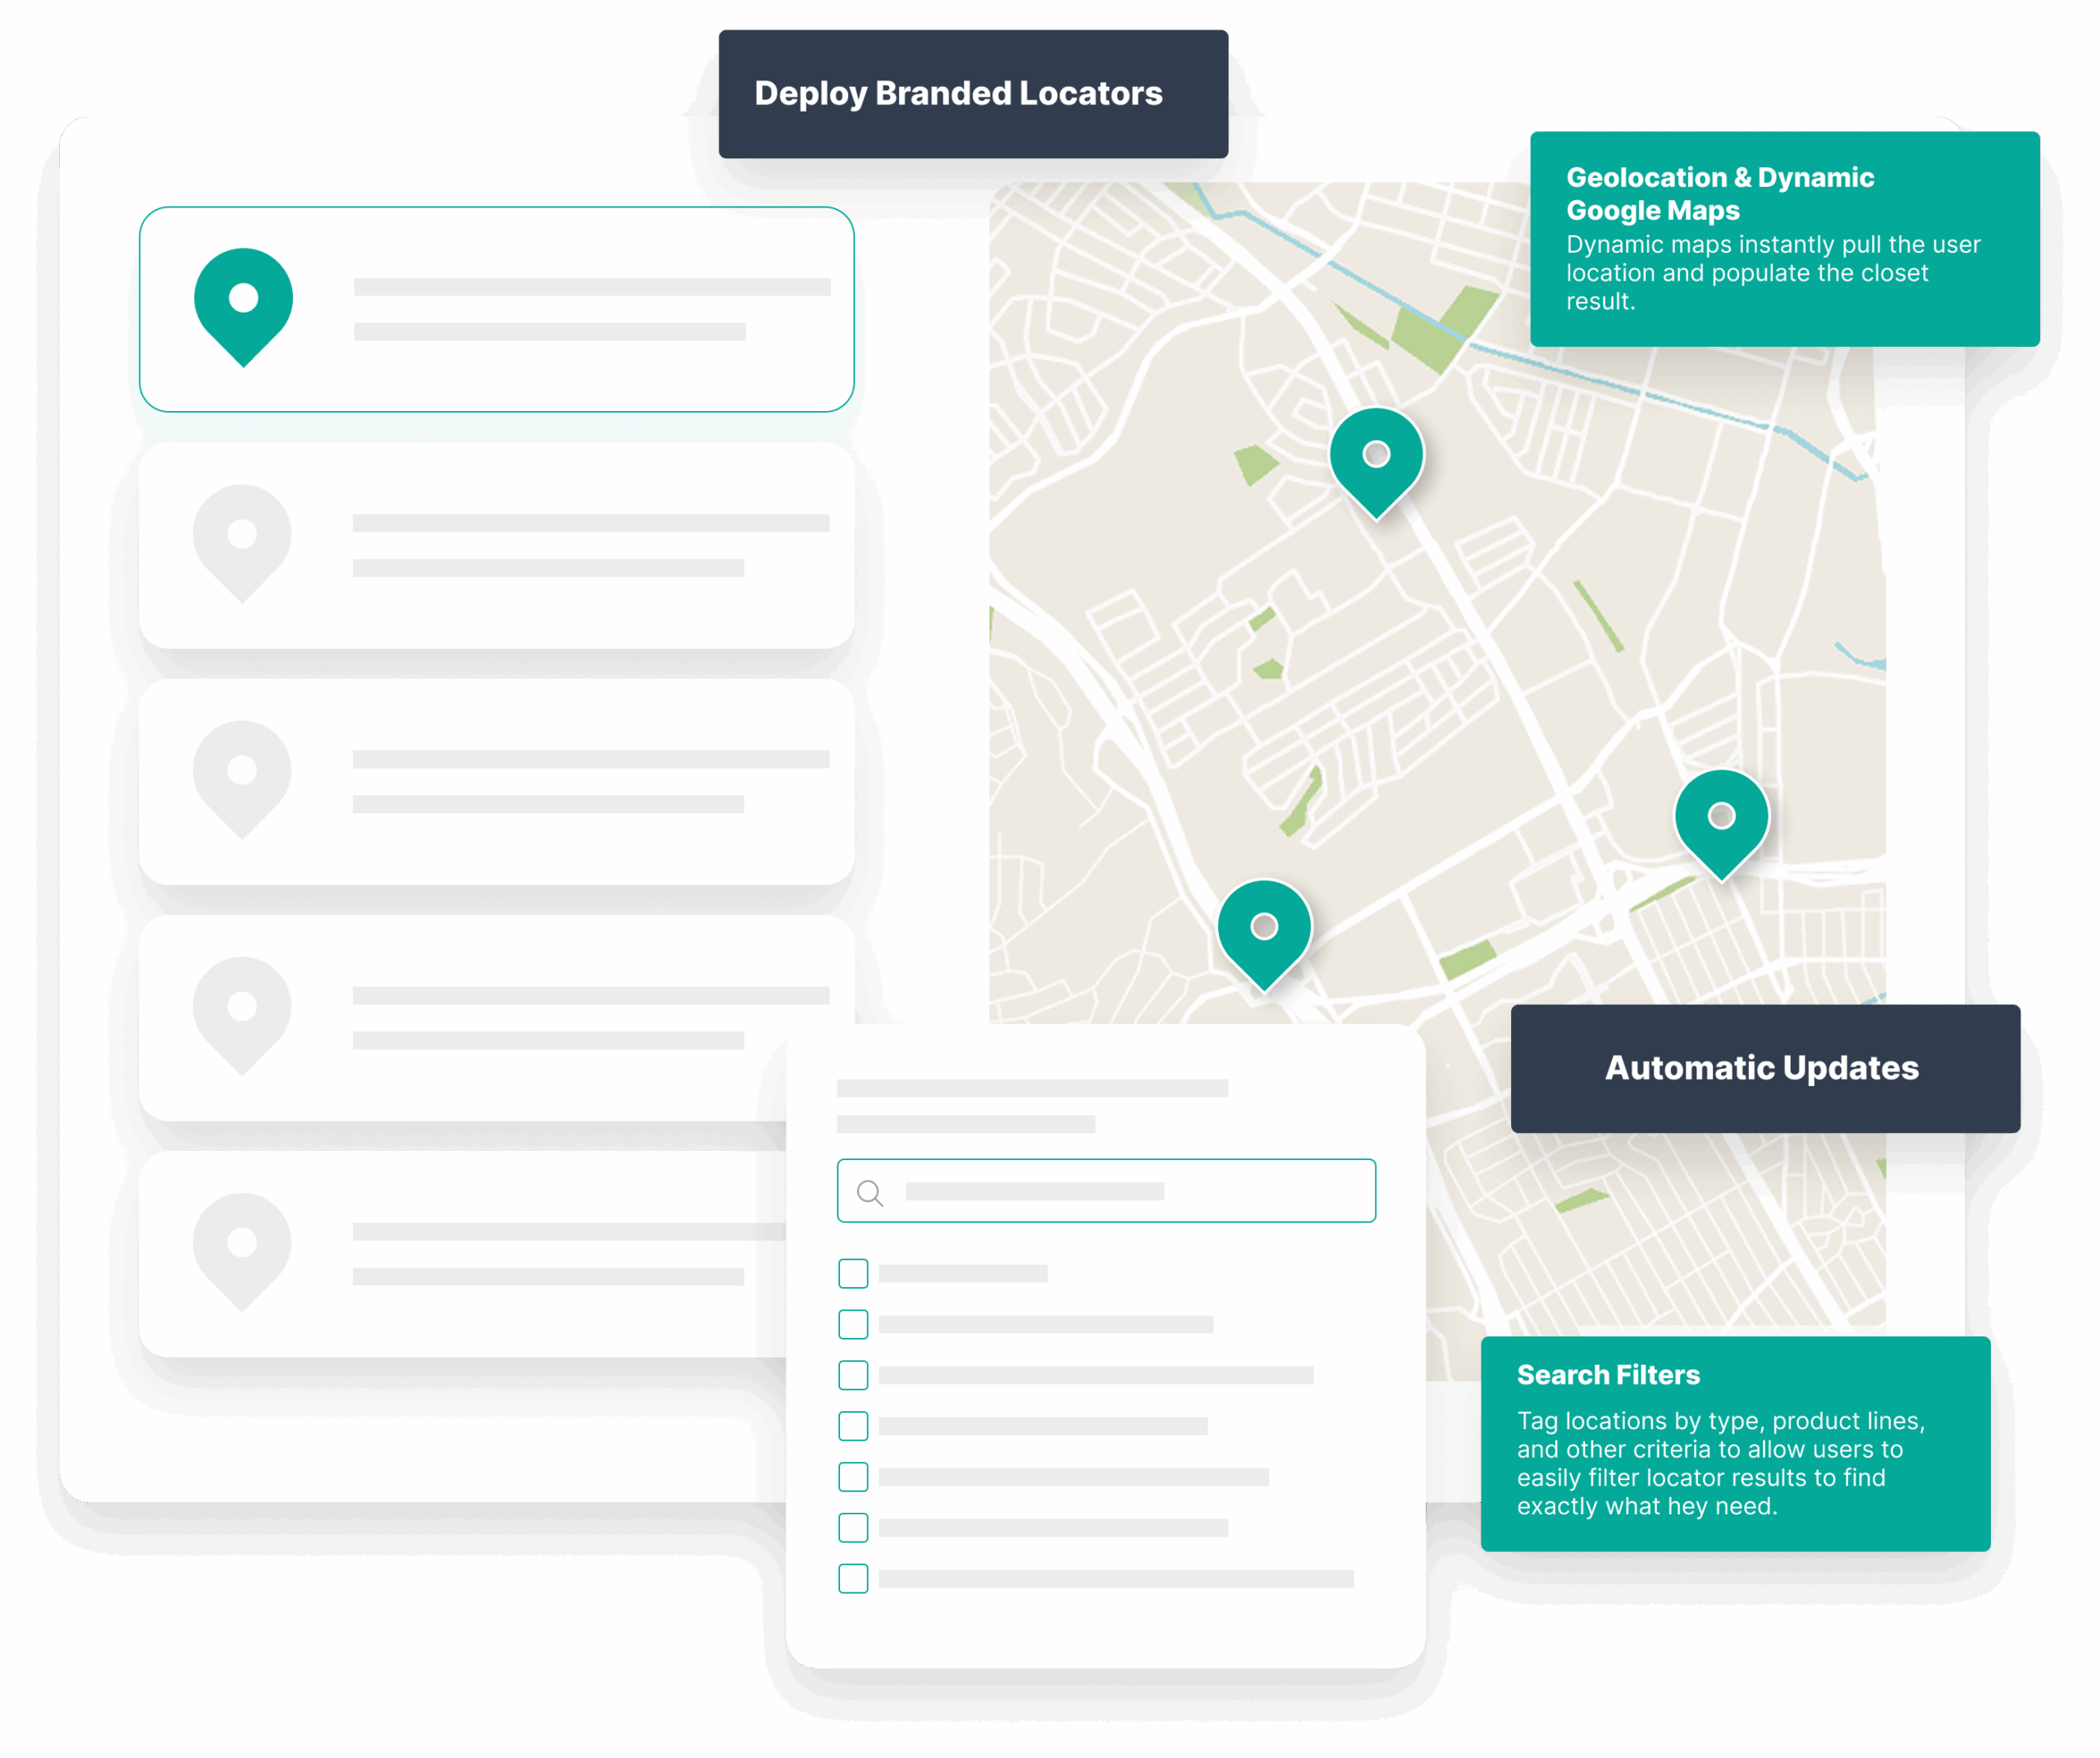Click Geolocation & Dynamic Google Maps card
Viewport: 2100px width, 1758px height.
click(1783, 239)
